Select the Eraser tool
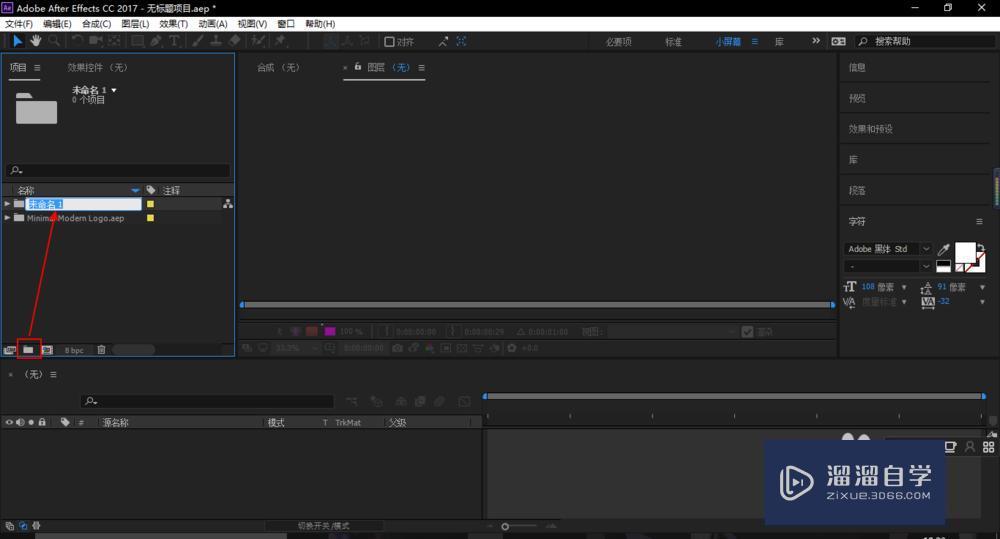The image size is (1000, 539). (x=235, y=41)
